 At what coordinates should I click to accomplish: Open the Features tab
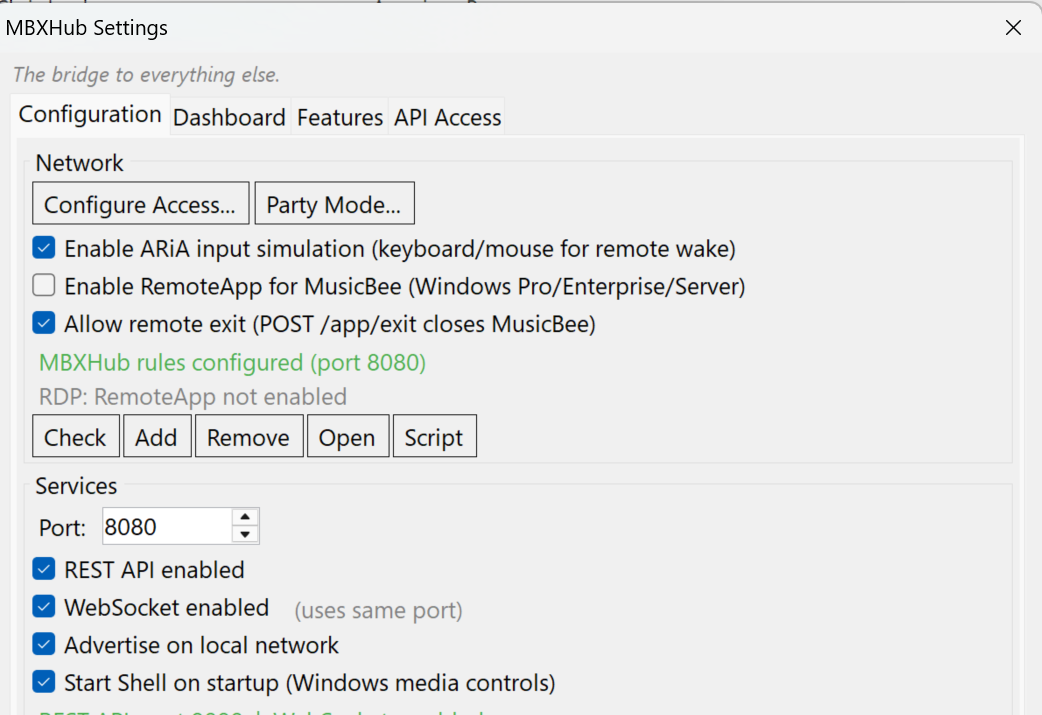339,117
